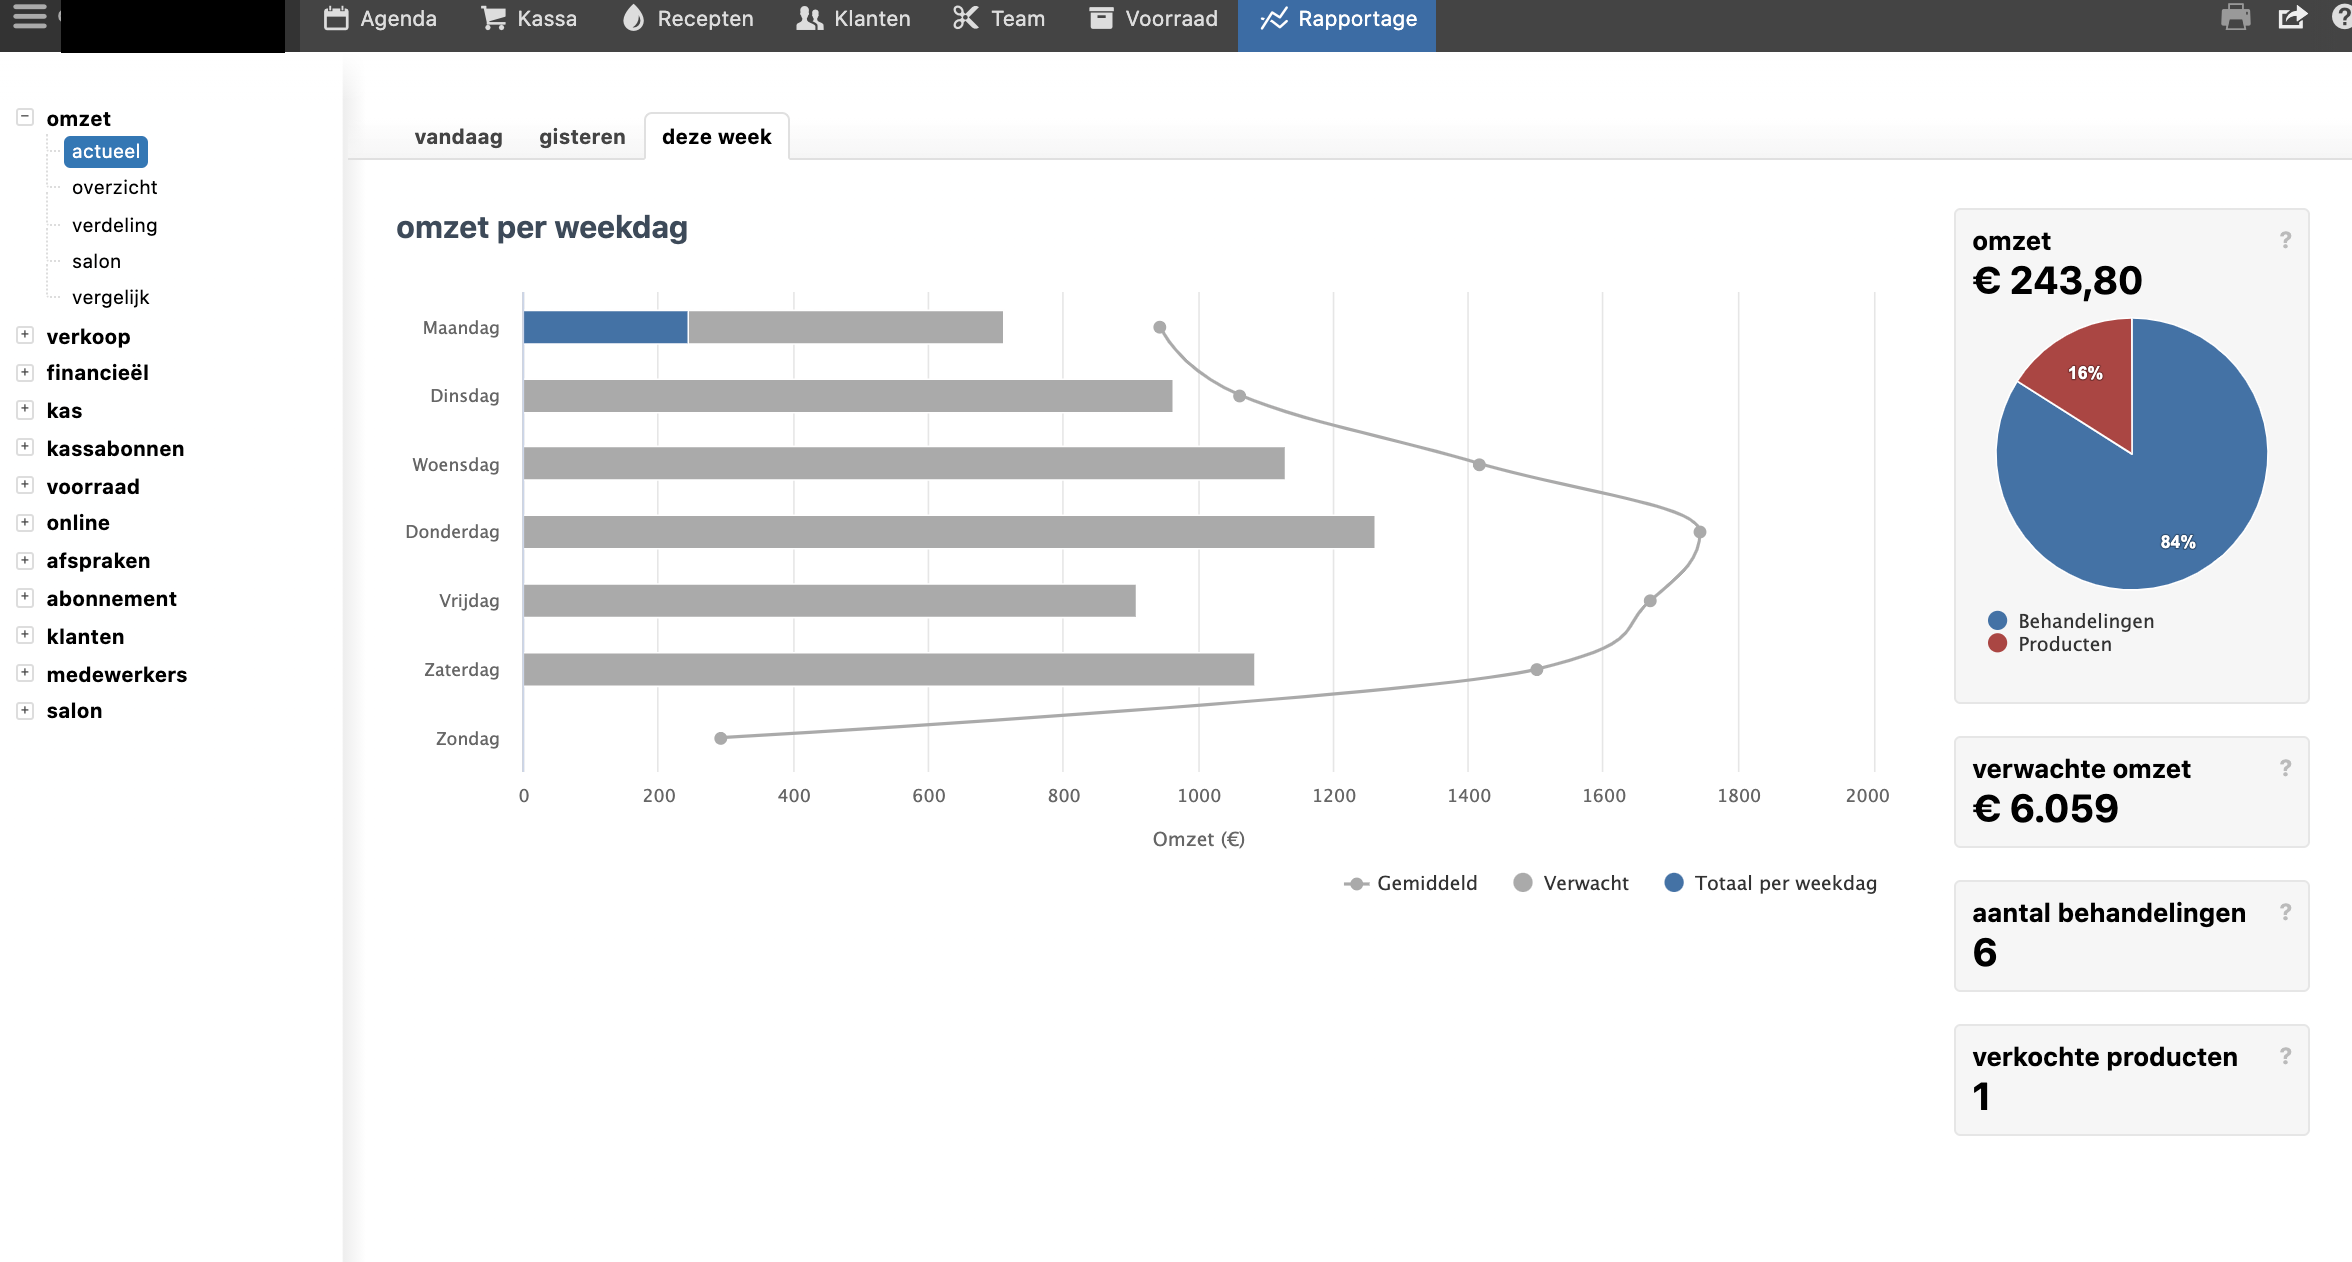2352x1262 pixels.
Task: Open Agenda calendar icon
Action: point(337,19)
